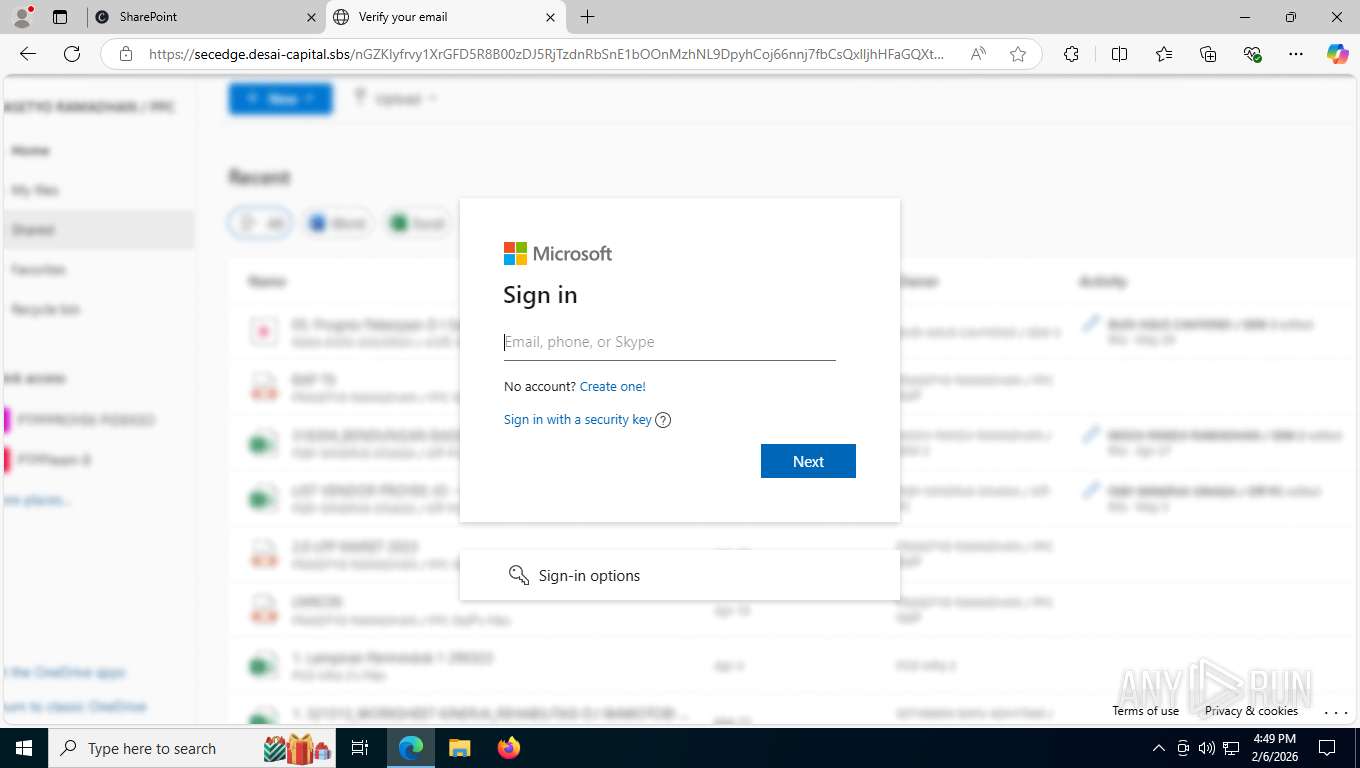
Task: Open Sign-in options
Action: (x=679, y=575)
